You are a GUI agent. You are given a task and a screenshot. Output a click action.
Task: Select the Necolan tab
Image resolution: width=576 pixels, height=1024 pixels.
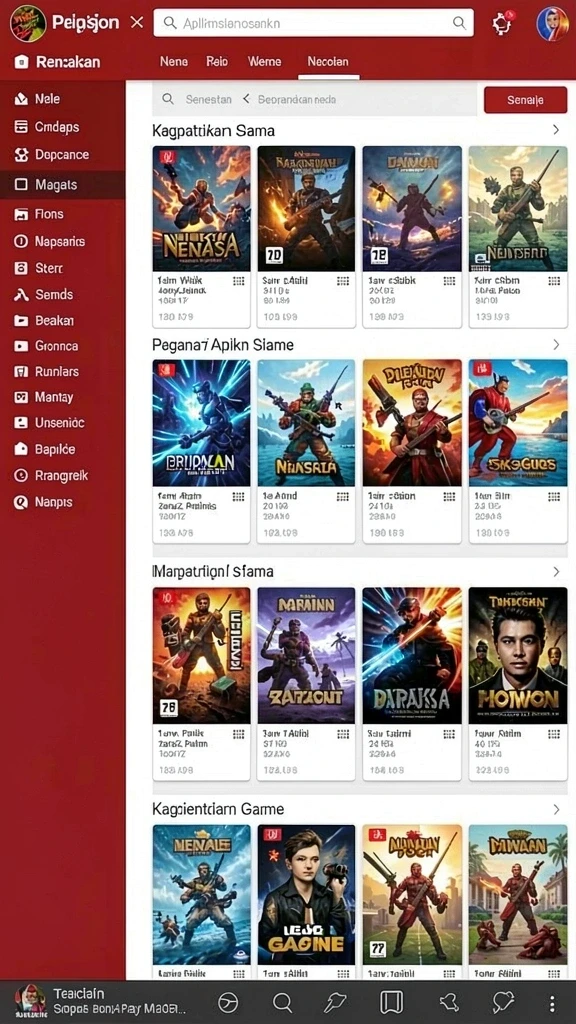coord(328,61)
